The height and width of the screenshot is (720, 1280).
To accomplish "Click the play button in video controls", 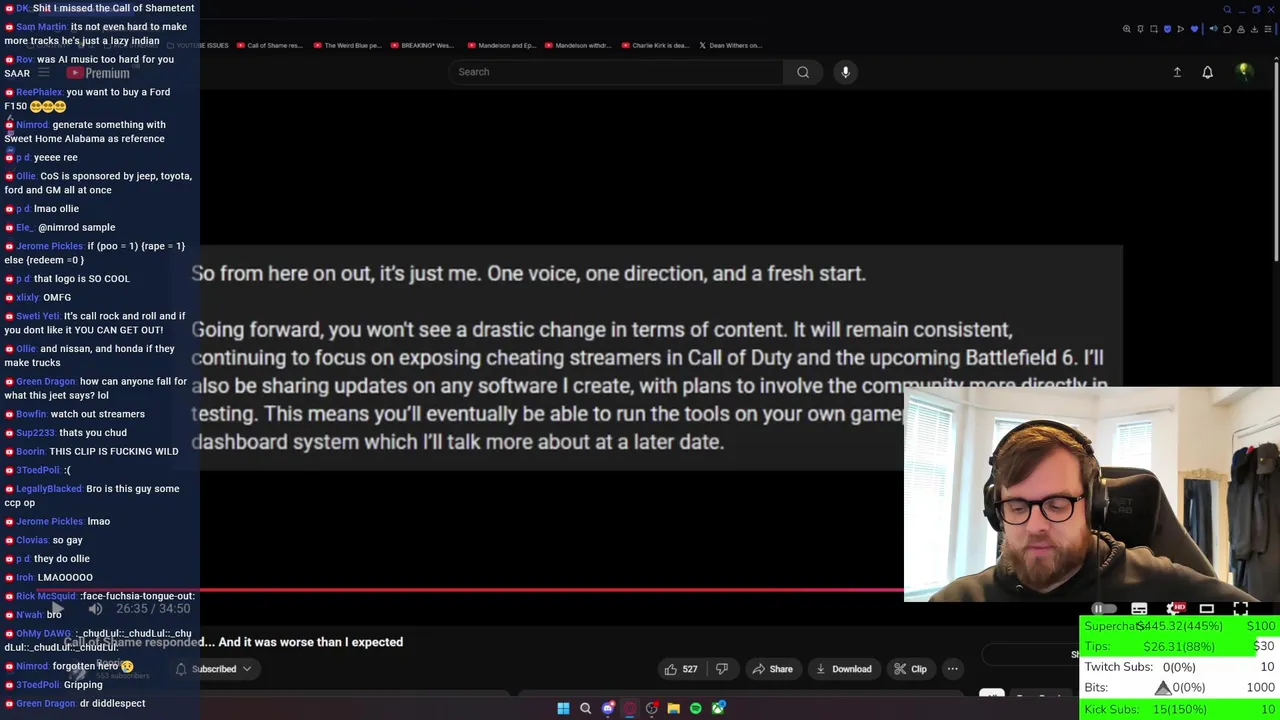I will click(56, 608).
